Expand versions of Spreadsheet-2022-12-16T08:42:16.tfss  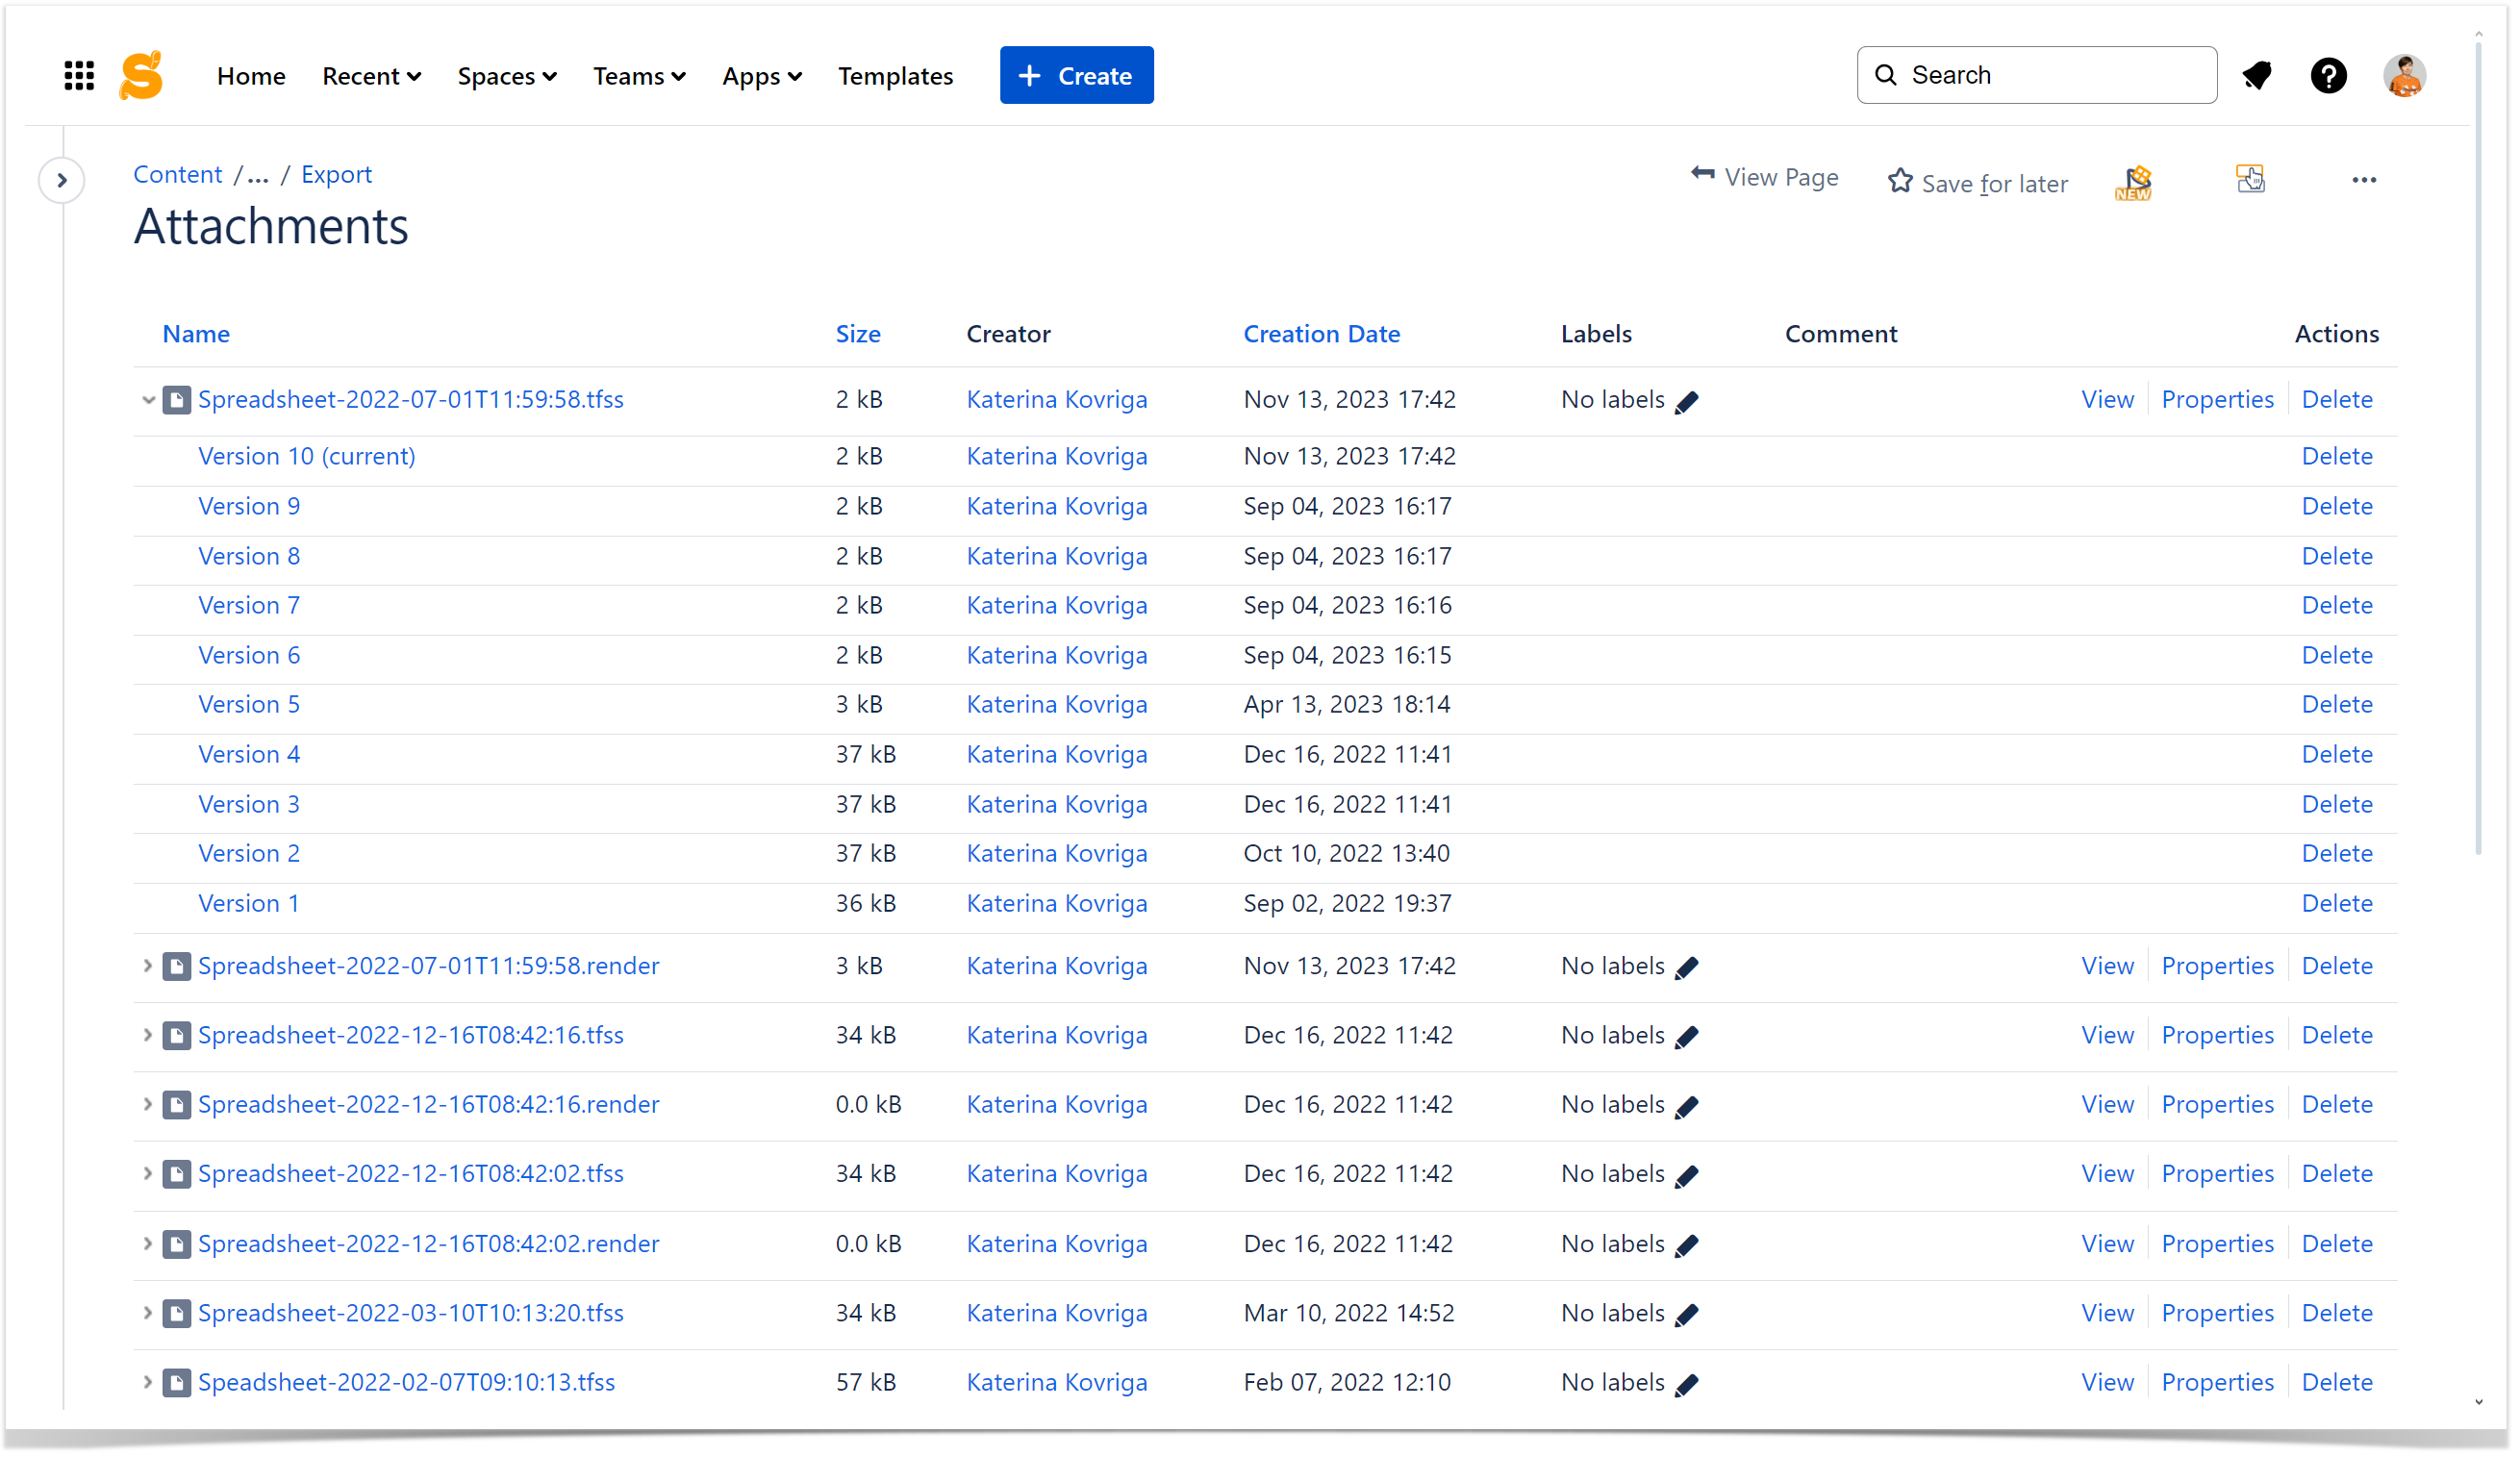coord(148,1035)
